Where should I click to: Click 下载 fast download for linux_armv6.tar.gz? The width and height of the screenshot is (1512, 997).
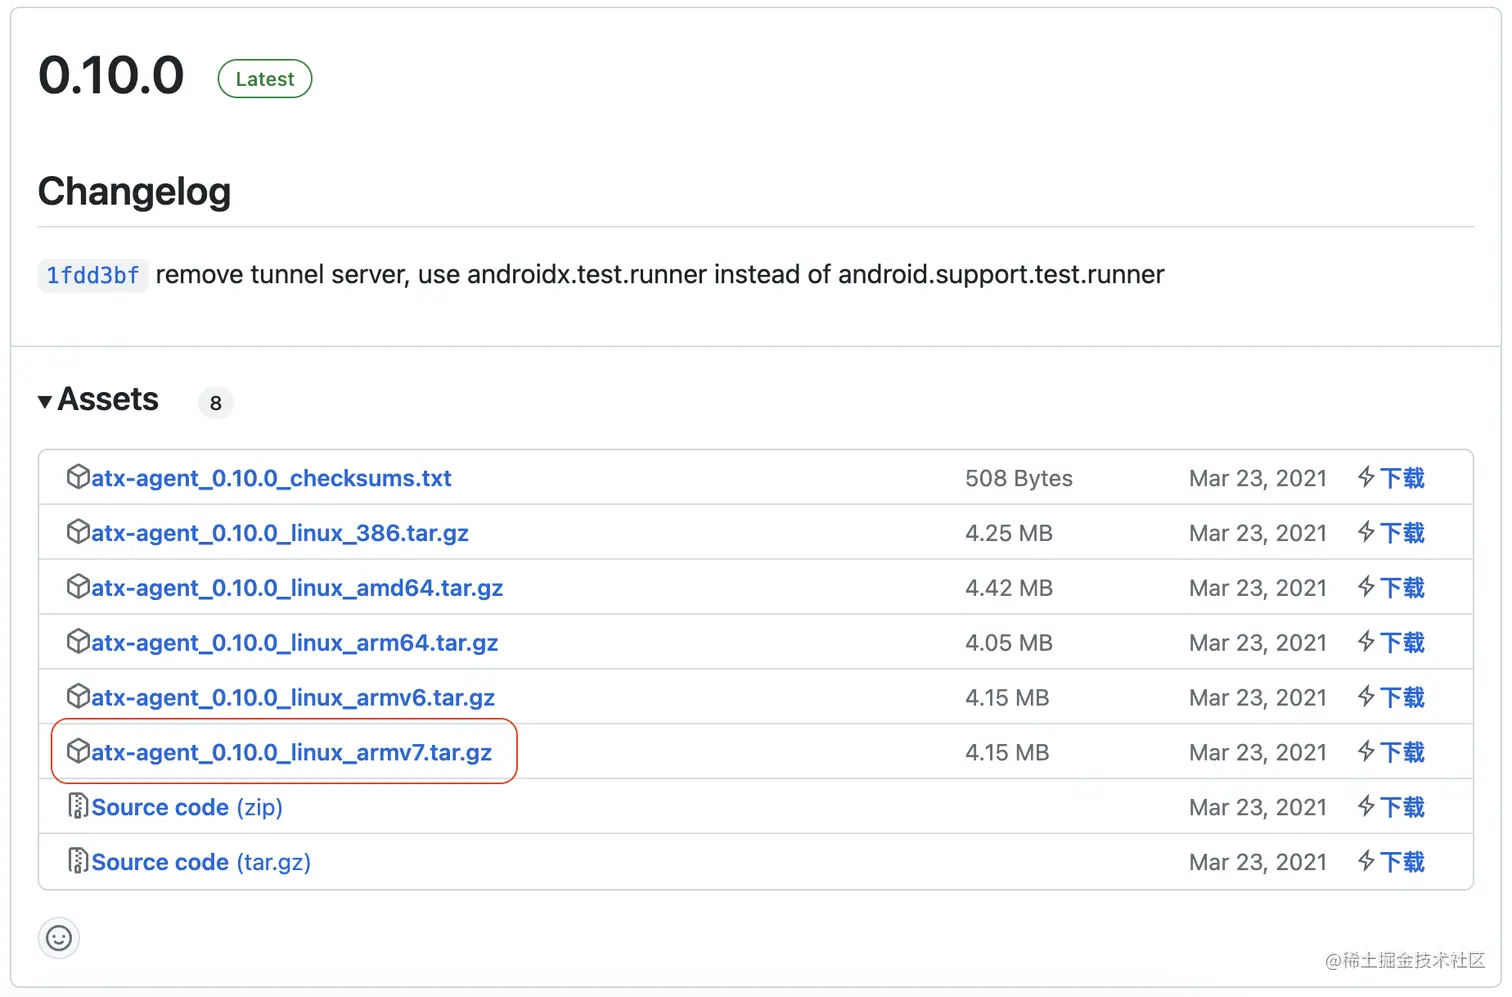click(x=1391, y=698)
